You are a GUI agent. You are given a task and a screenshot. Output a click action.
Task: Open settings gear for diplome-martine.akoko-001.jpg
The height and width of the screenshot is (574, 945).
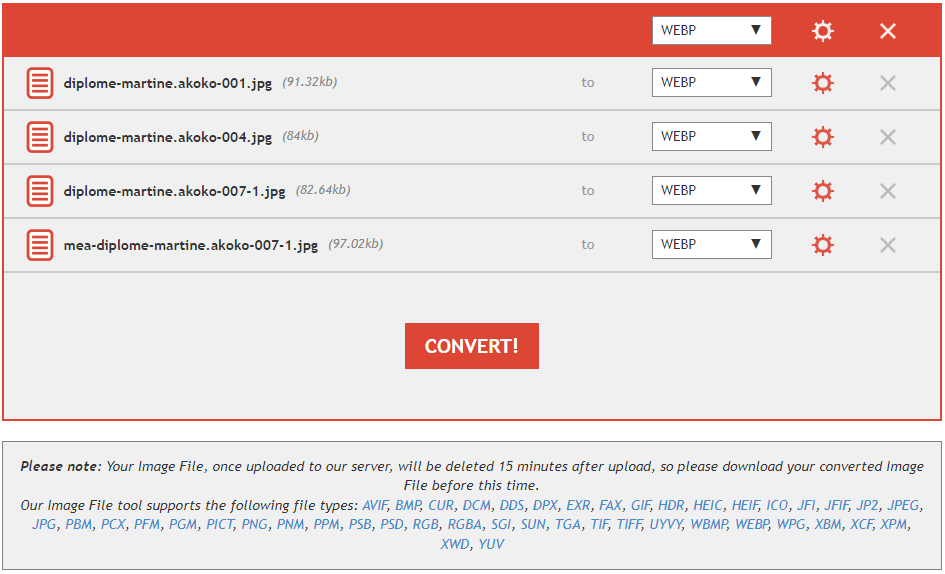pos(822,83)
